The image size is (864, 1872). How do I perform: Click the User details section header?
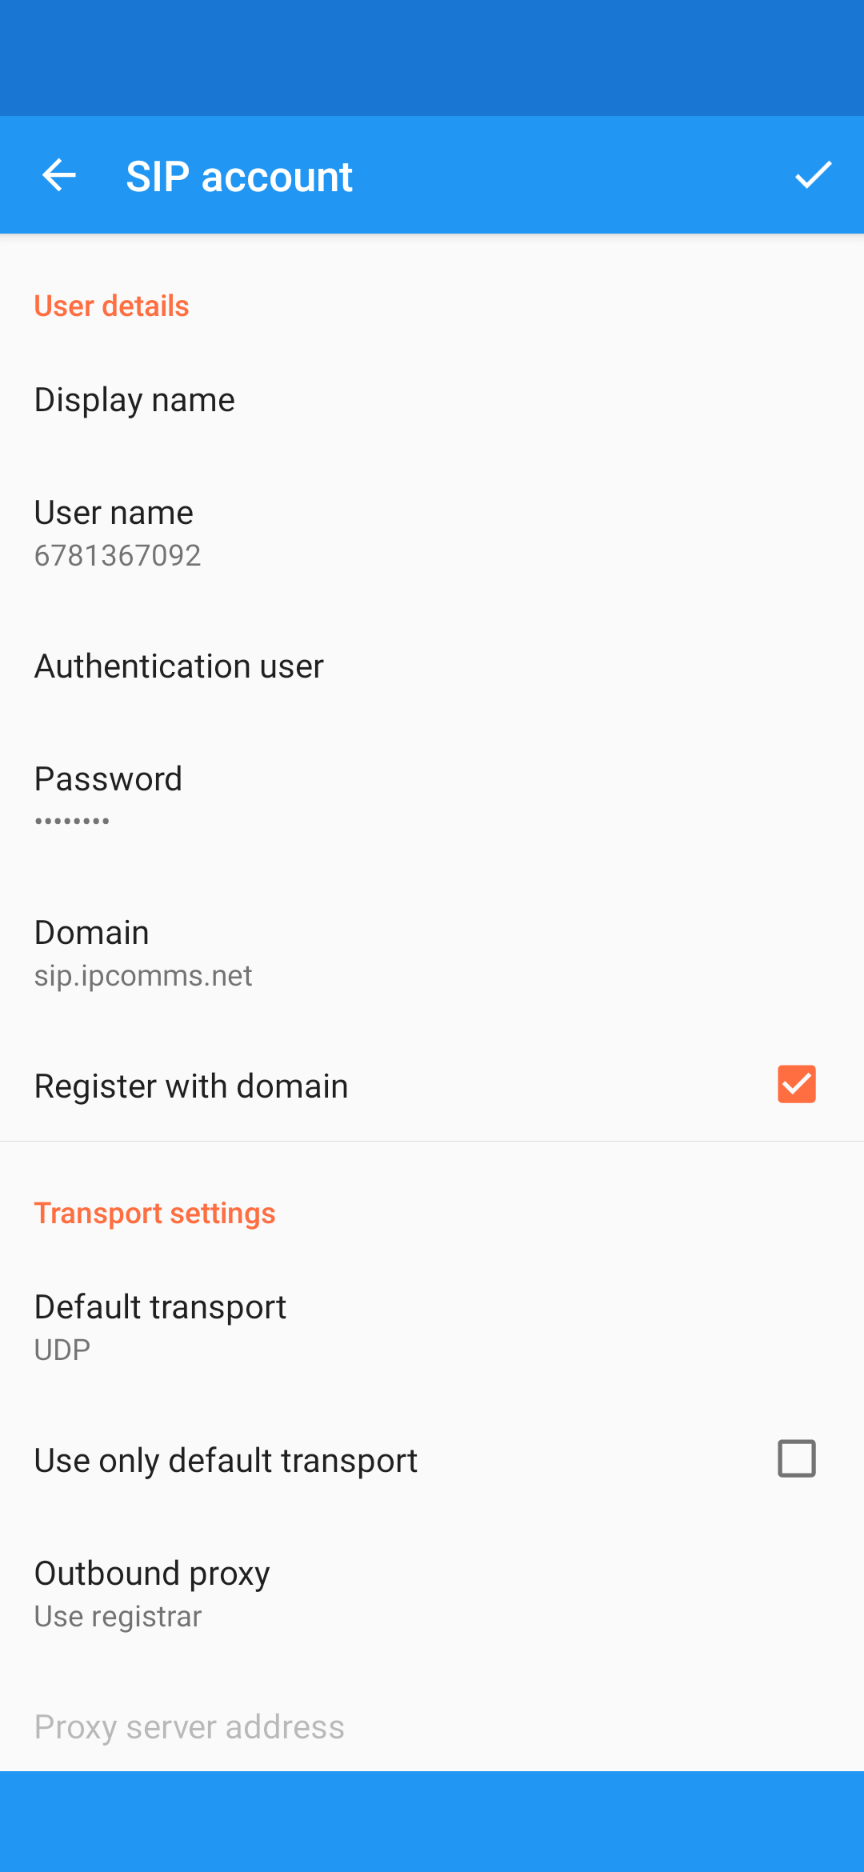[x=112, y=306]
